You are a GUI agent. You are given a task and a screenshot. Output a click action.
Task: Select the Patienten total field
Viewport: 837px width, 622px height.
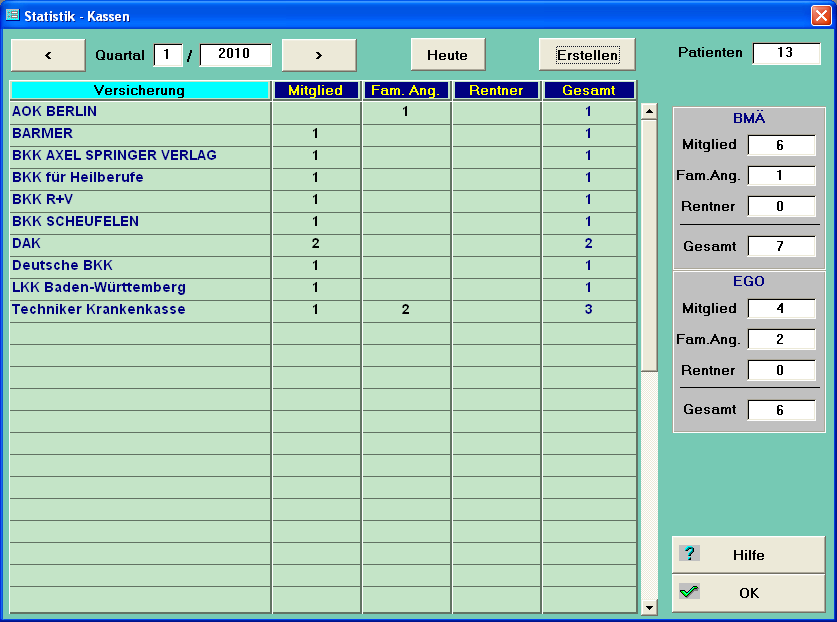click(786, 53)
